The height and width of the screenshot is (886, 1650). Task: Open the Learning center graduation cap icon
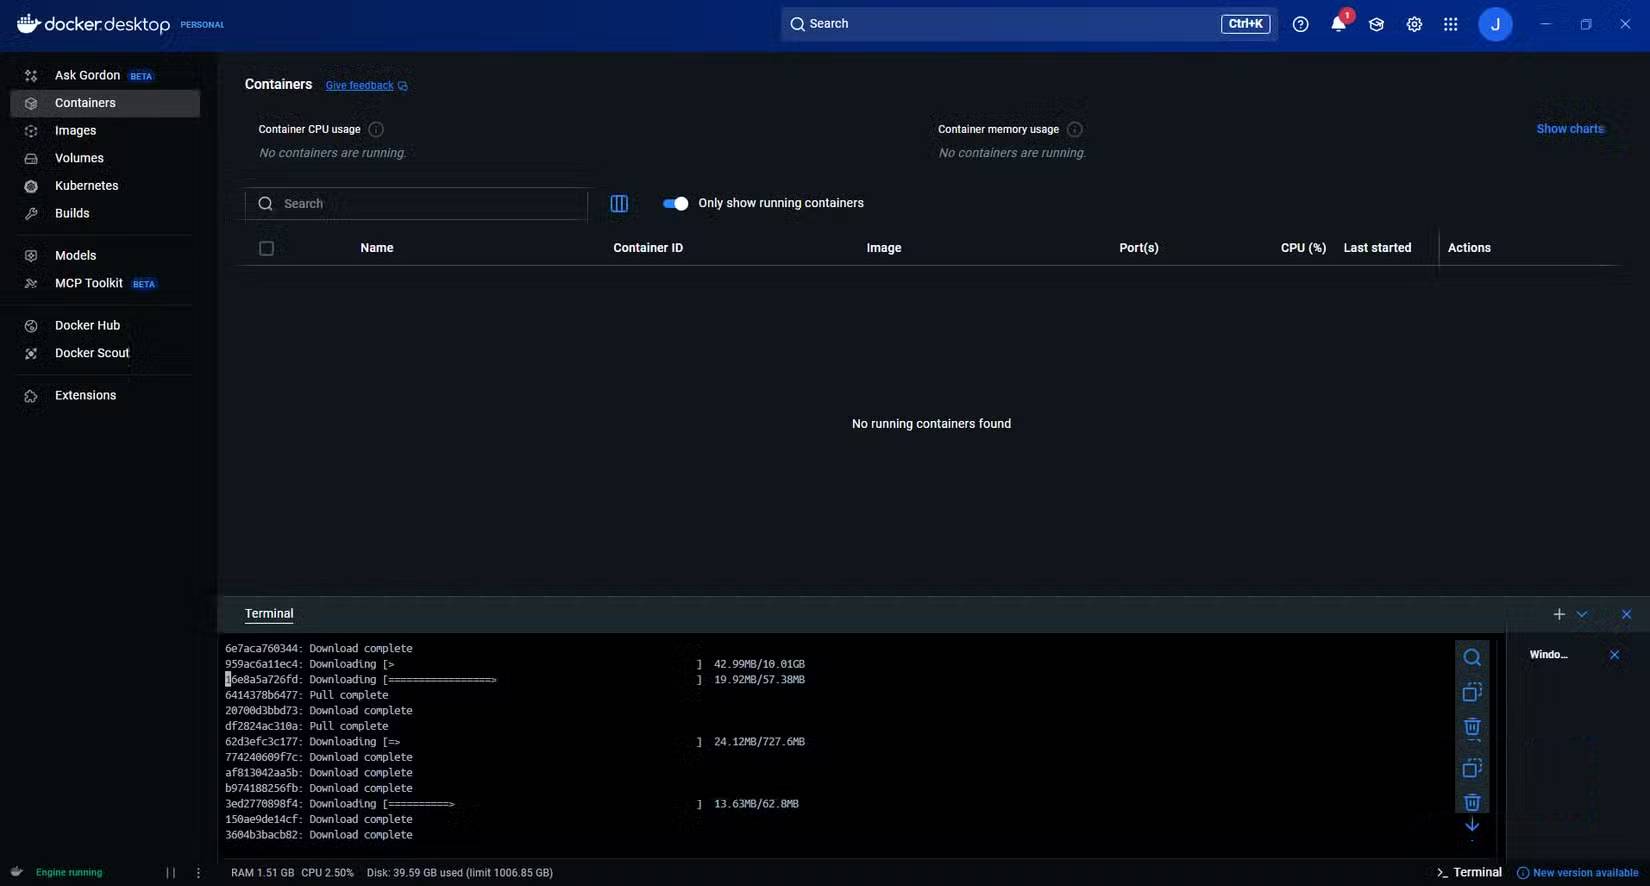(x=1376, y=24)
